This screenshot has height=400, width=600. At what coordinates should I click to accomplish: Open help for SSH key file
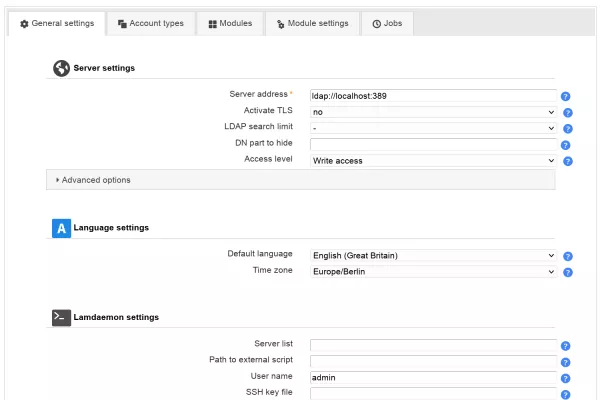point(565,394)
